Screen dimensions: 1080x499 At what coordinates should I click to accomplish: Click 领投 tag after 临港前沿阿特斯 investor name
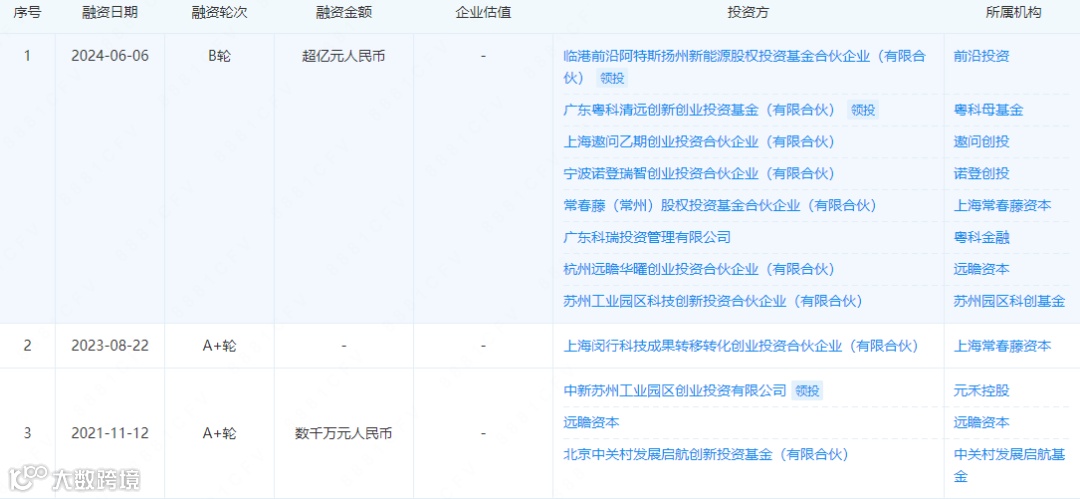612,78
